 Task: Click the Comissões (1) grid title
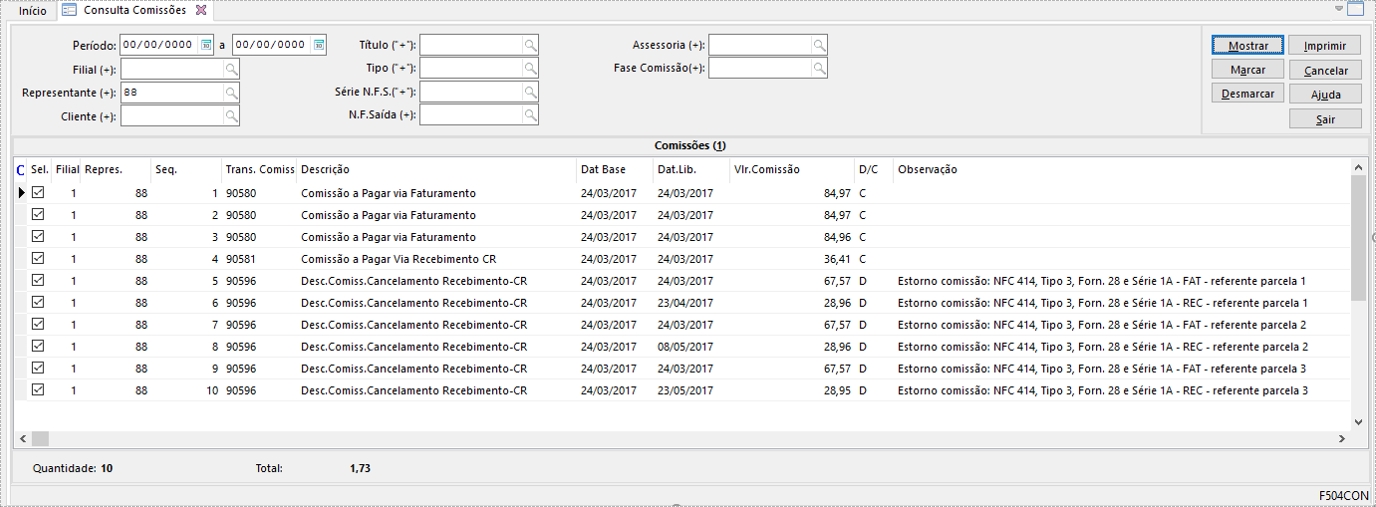689,146
